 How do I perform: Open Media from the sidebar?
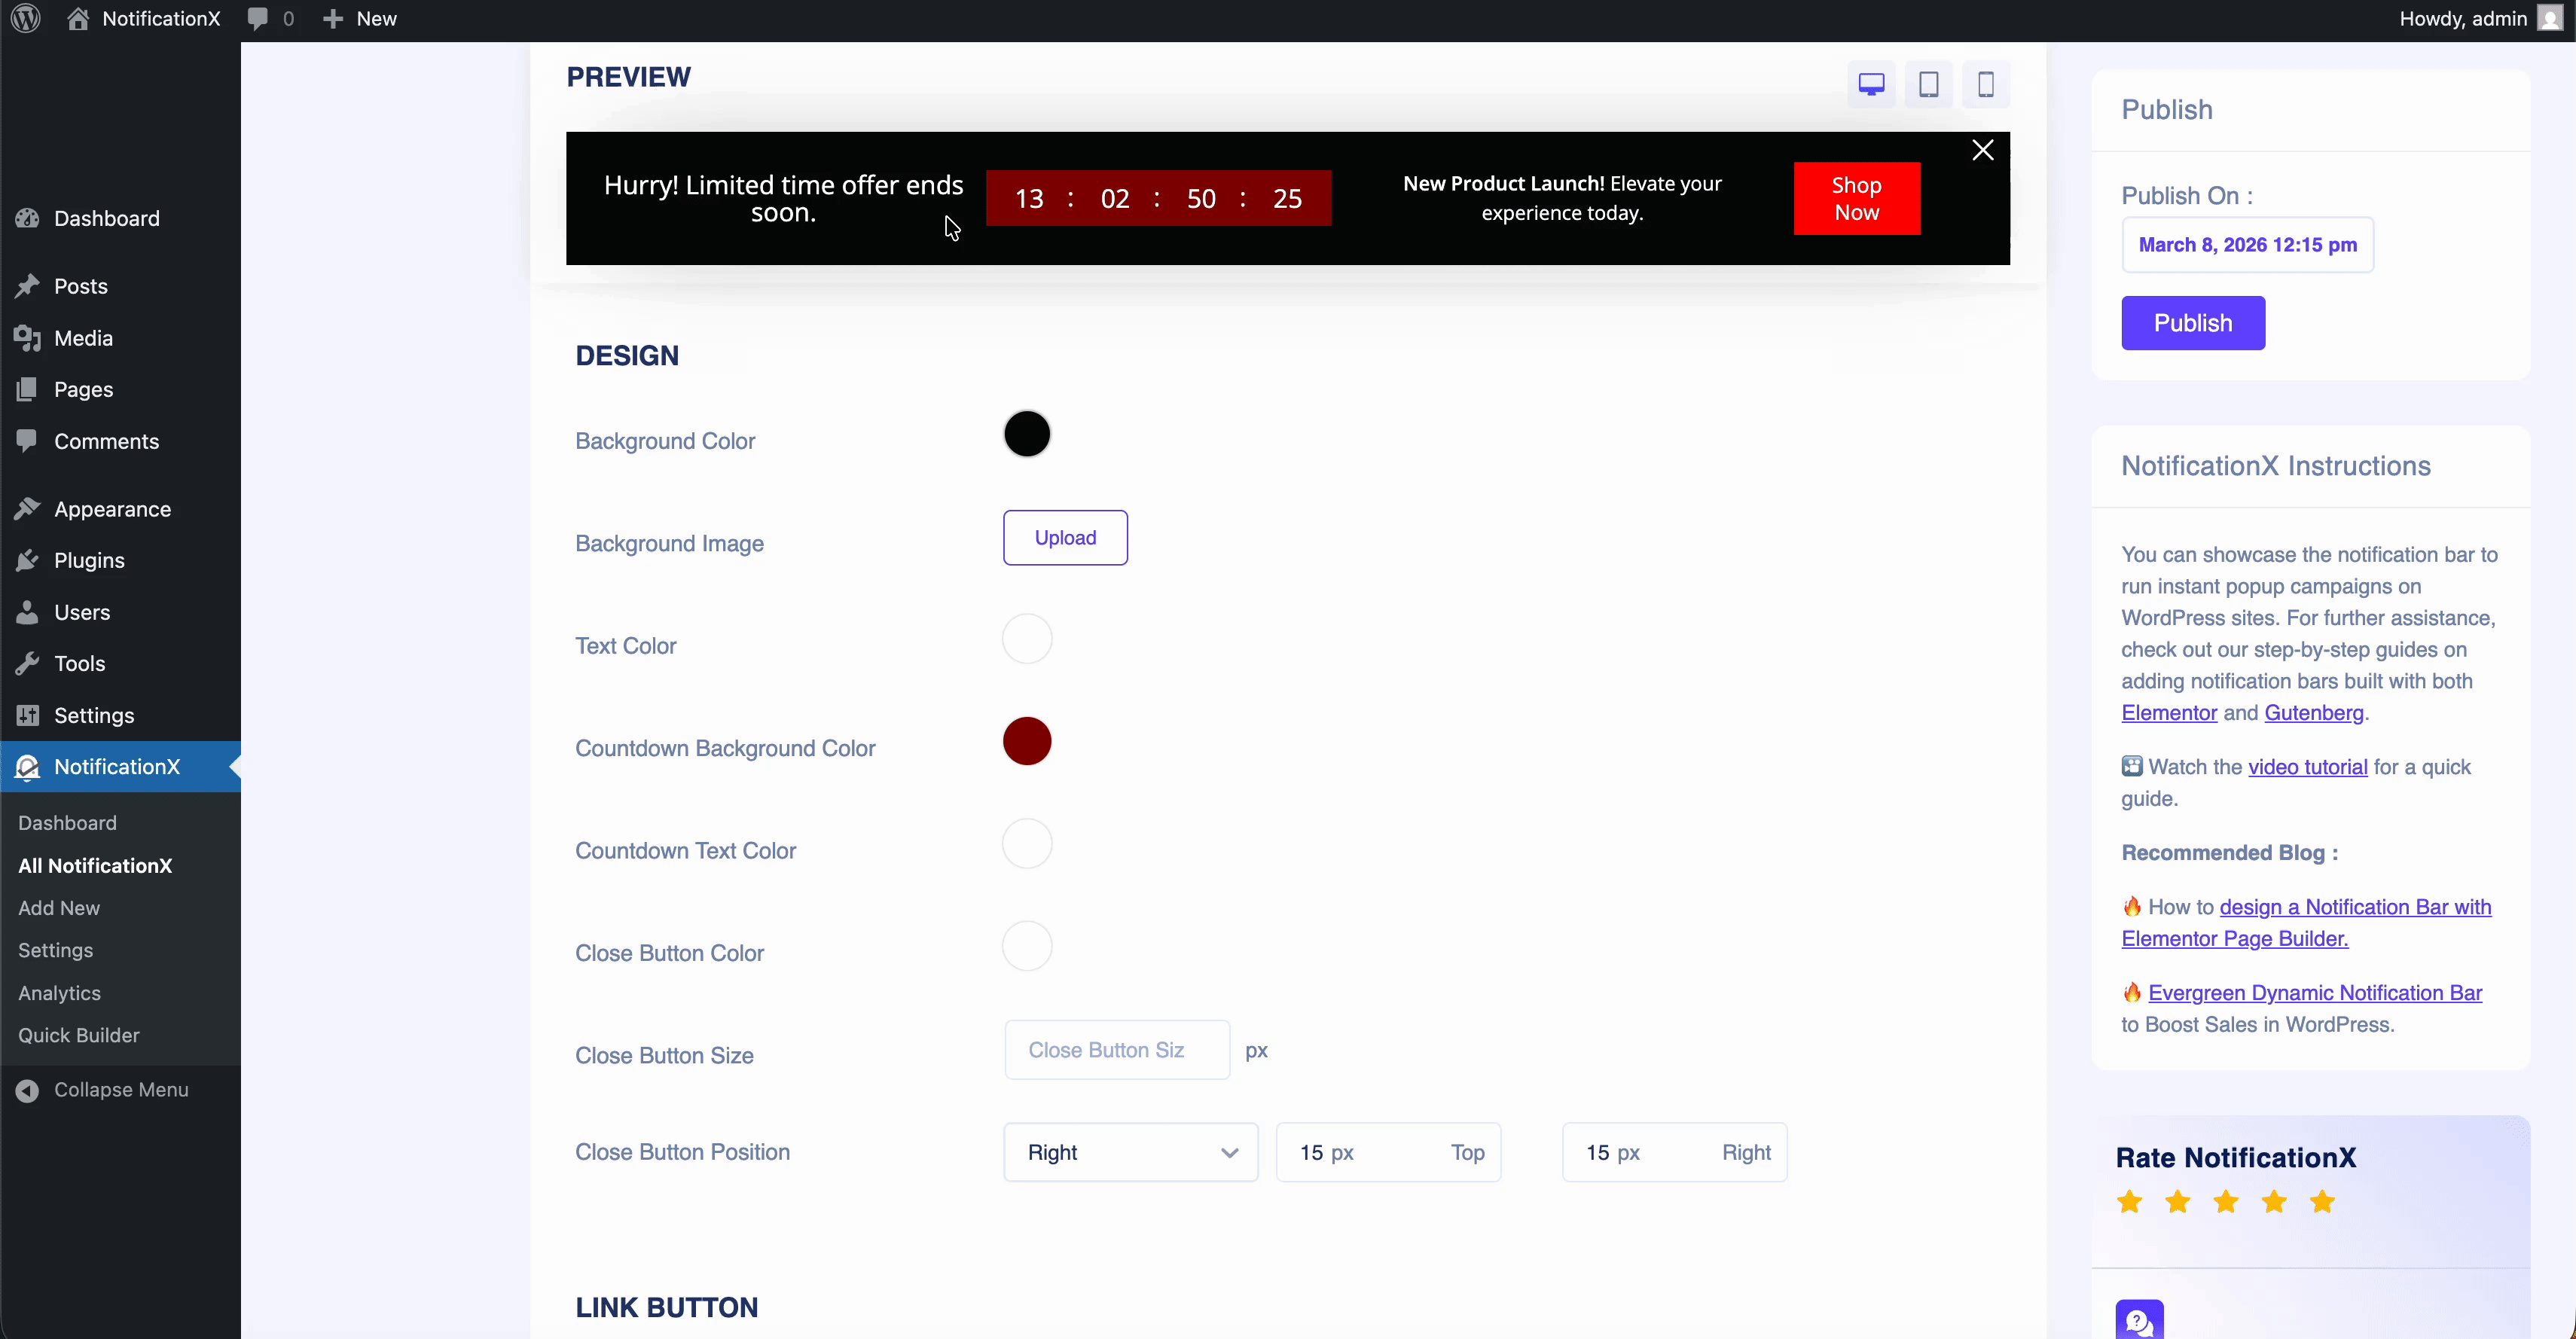(82, 338)
